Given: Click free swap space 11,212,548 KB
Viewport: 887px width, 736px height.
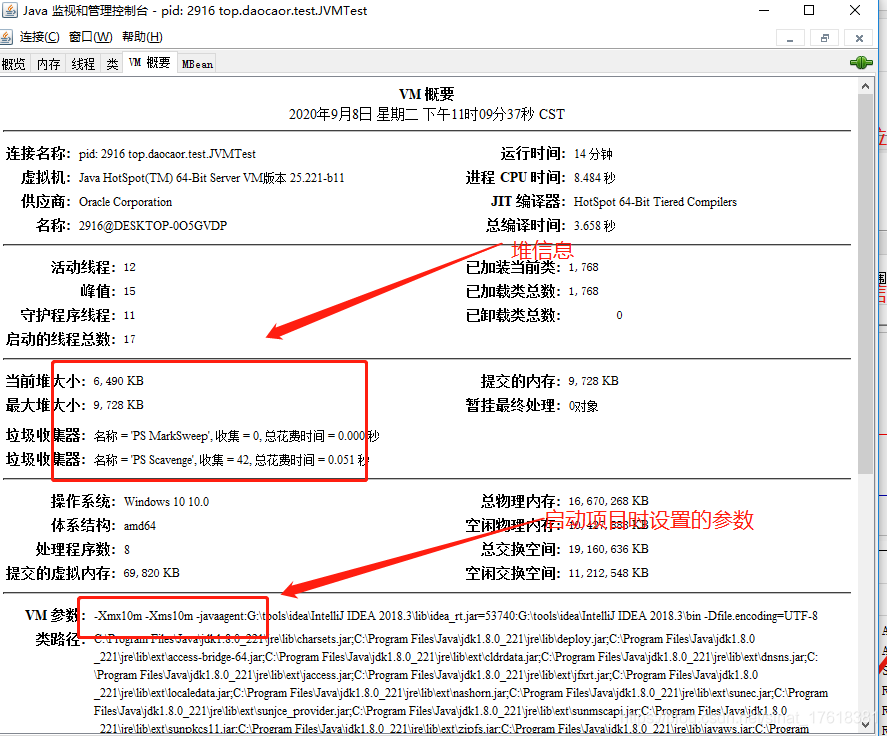Looking at the screenshot, I should 608,573.
